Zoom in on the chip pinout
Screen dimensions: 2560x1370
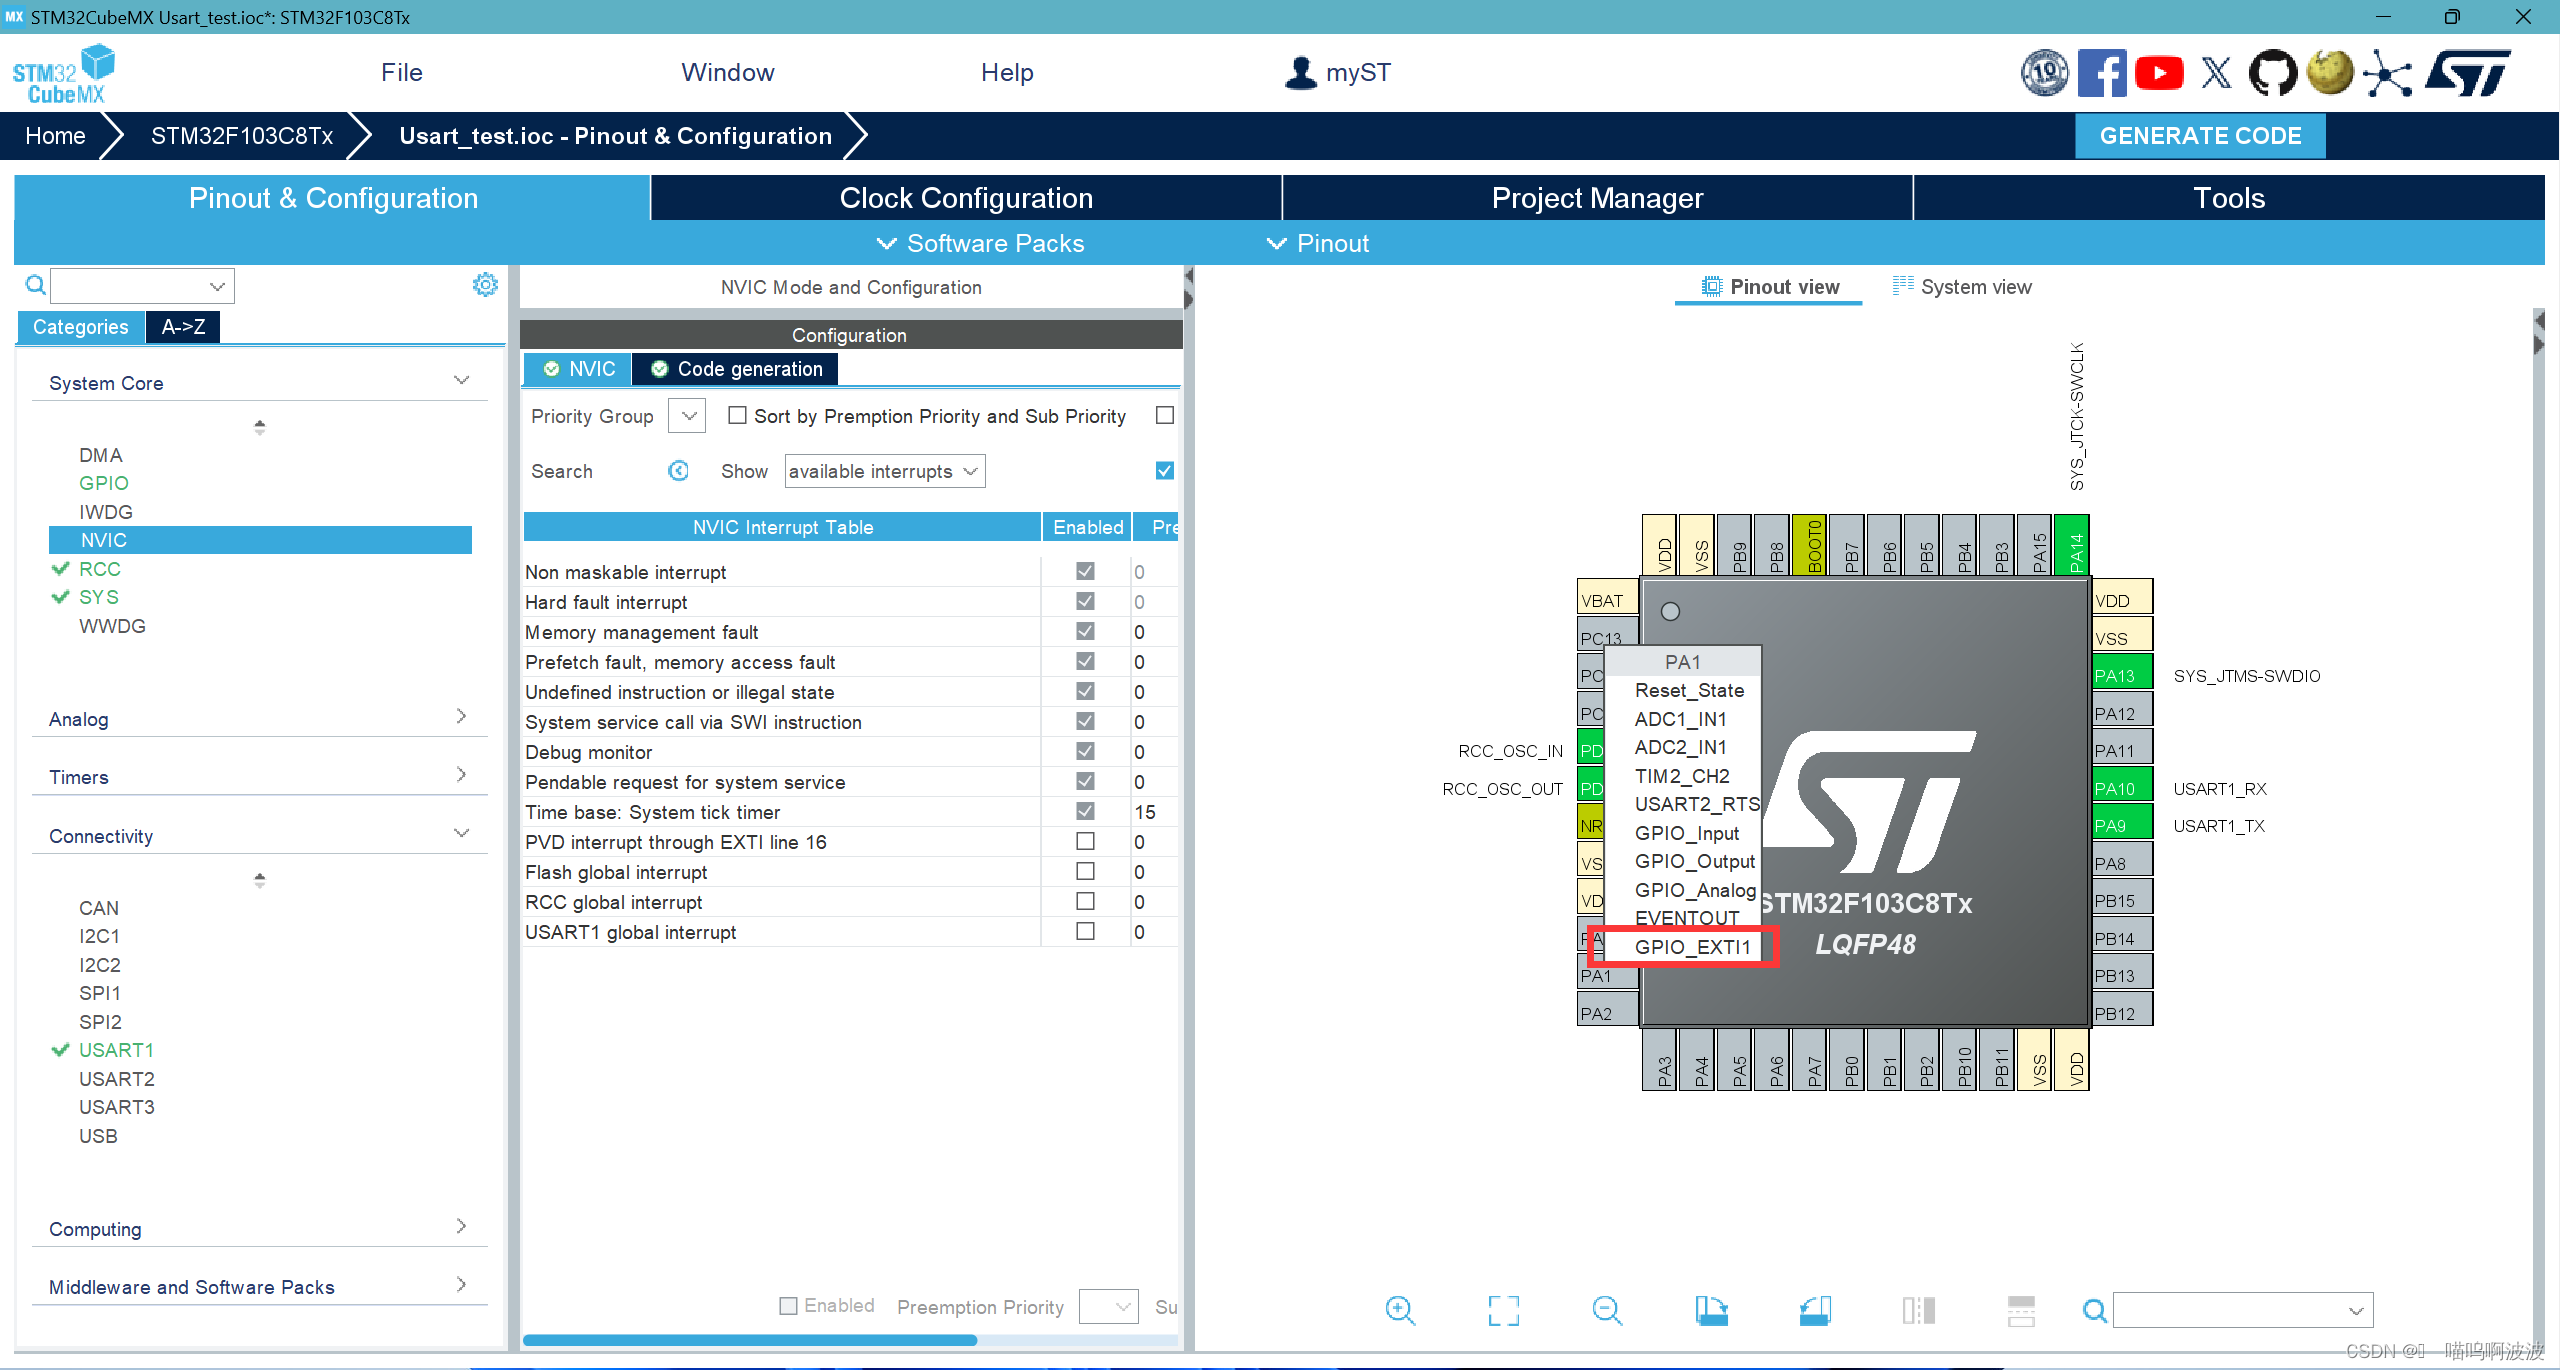(1400, 1310)
